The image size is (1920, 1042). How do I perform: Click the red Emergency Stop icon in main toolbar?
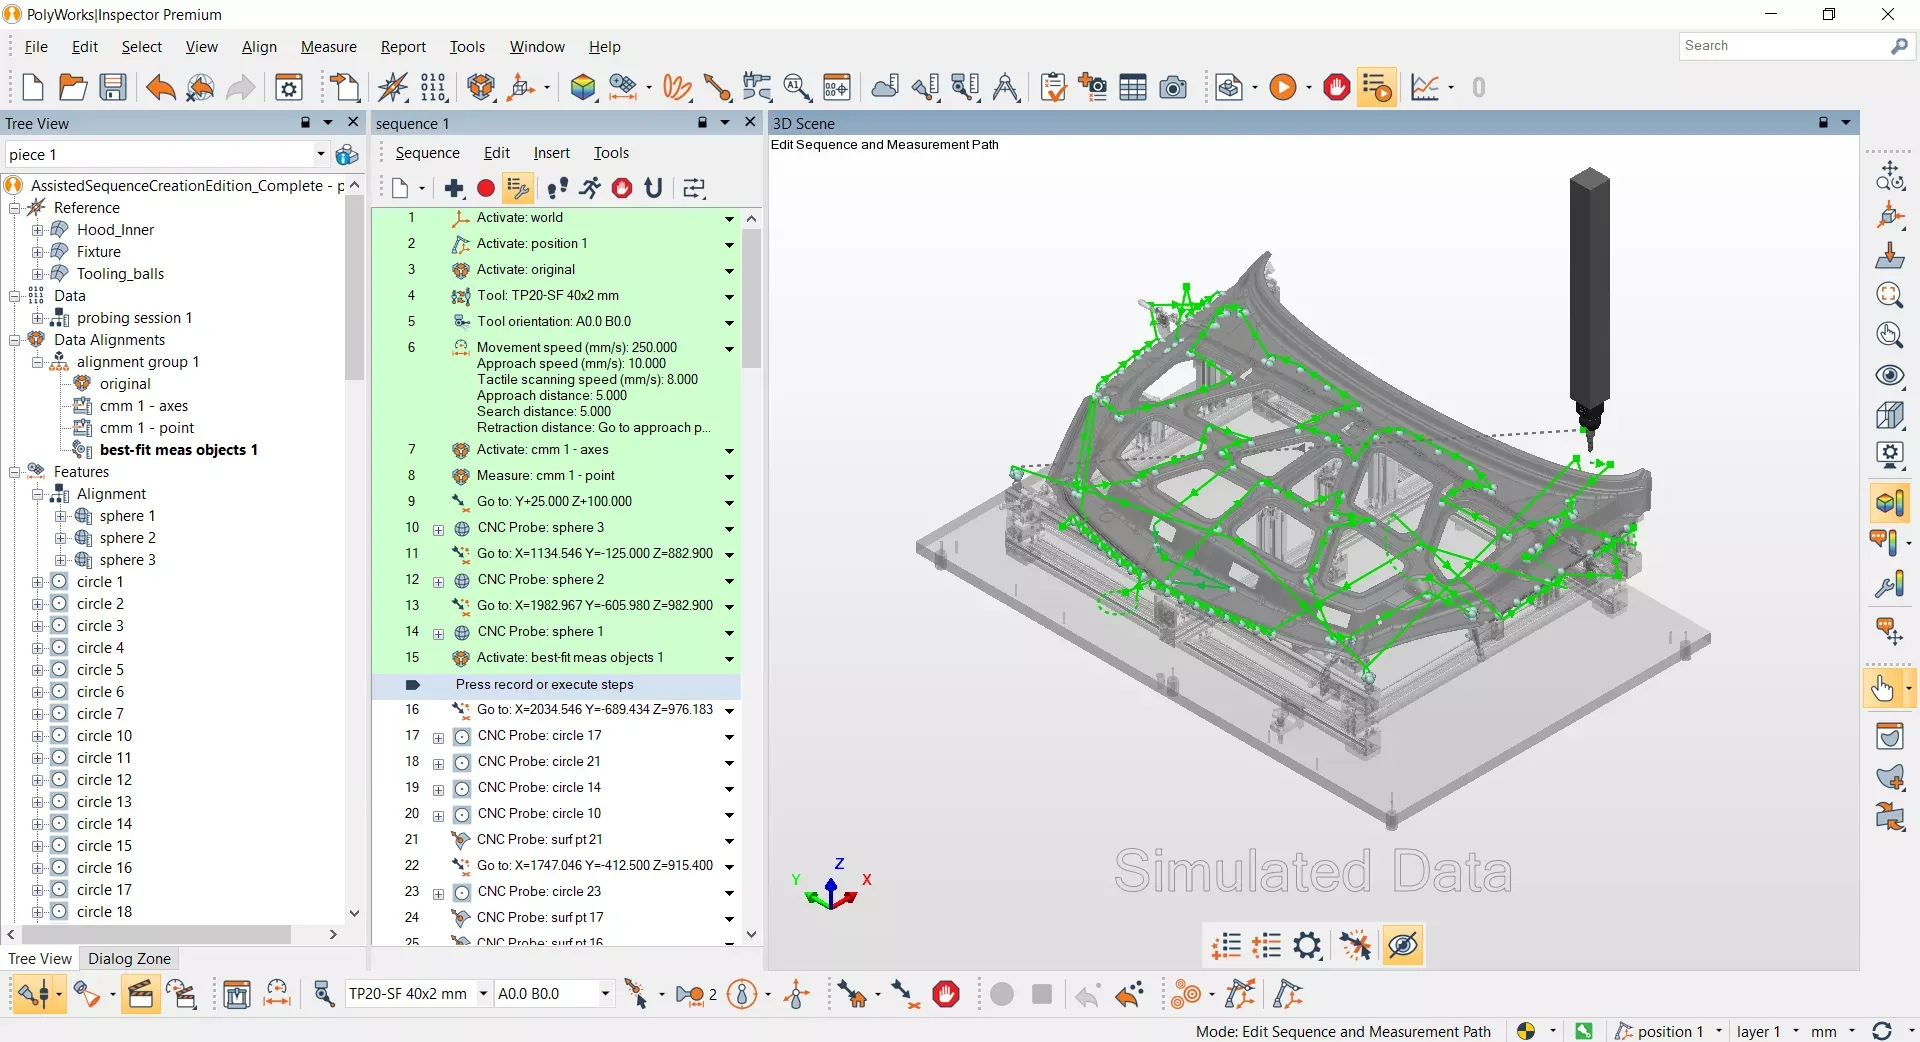(1338, 88)
